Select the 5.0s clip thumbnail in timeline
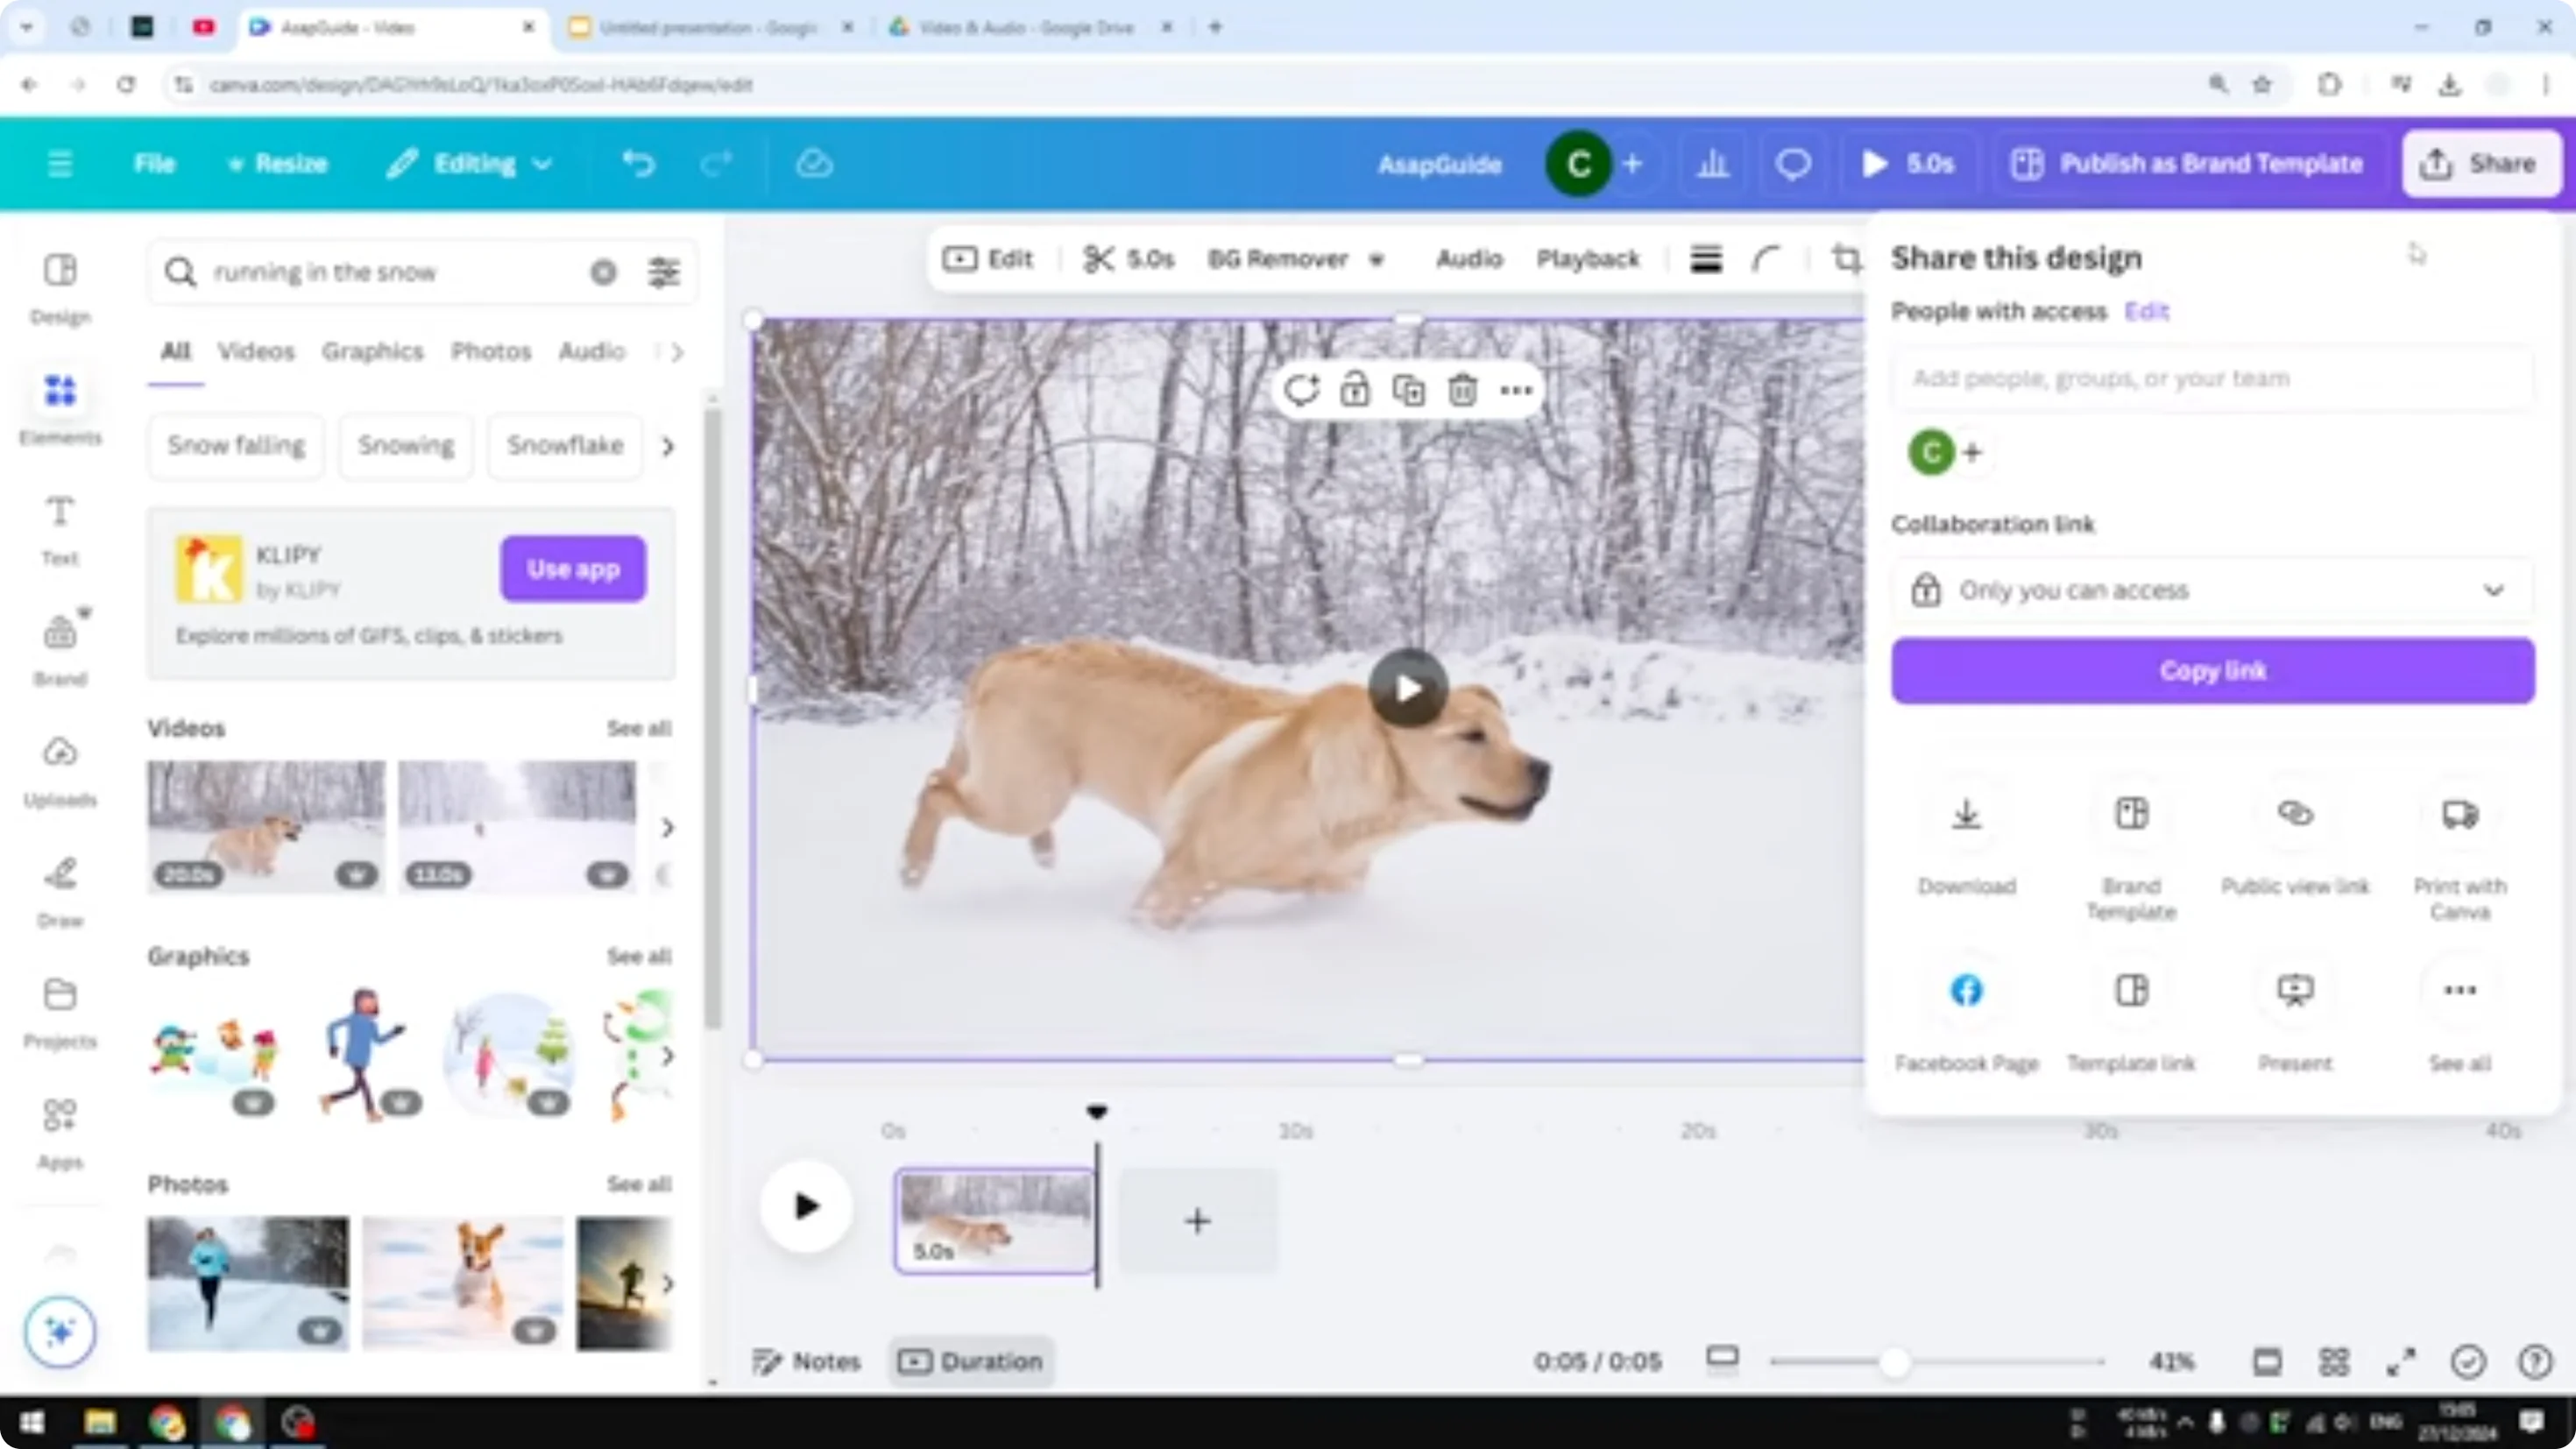 coord(995,1221)
